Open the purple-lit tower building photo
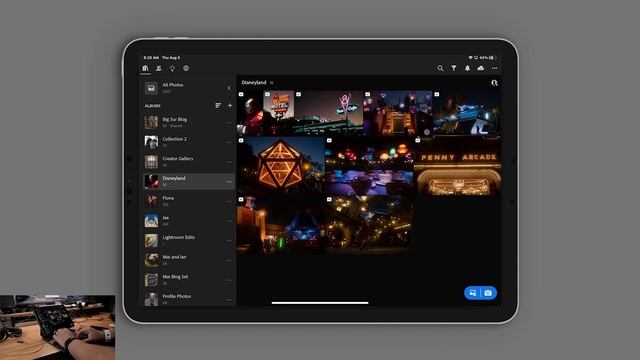This screenshot has width=640, height=360. 398,113
